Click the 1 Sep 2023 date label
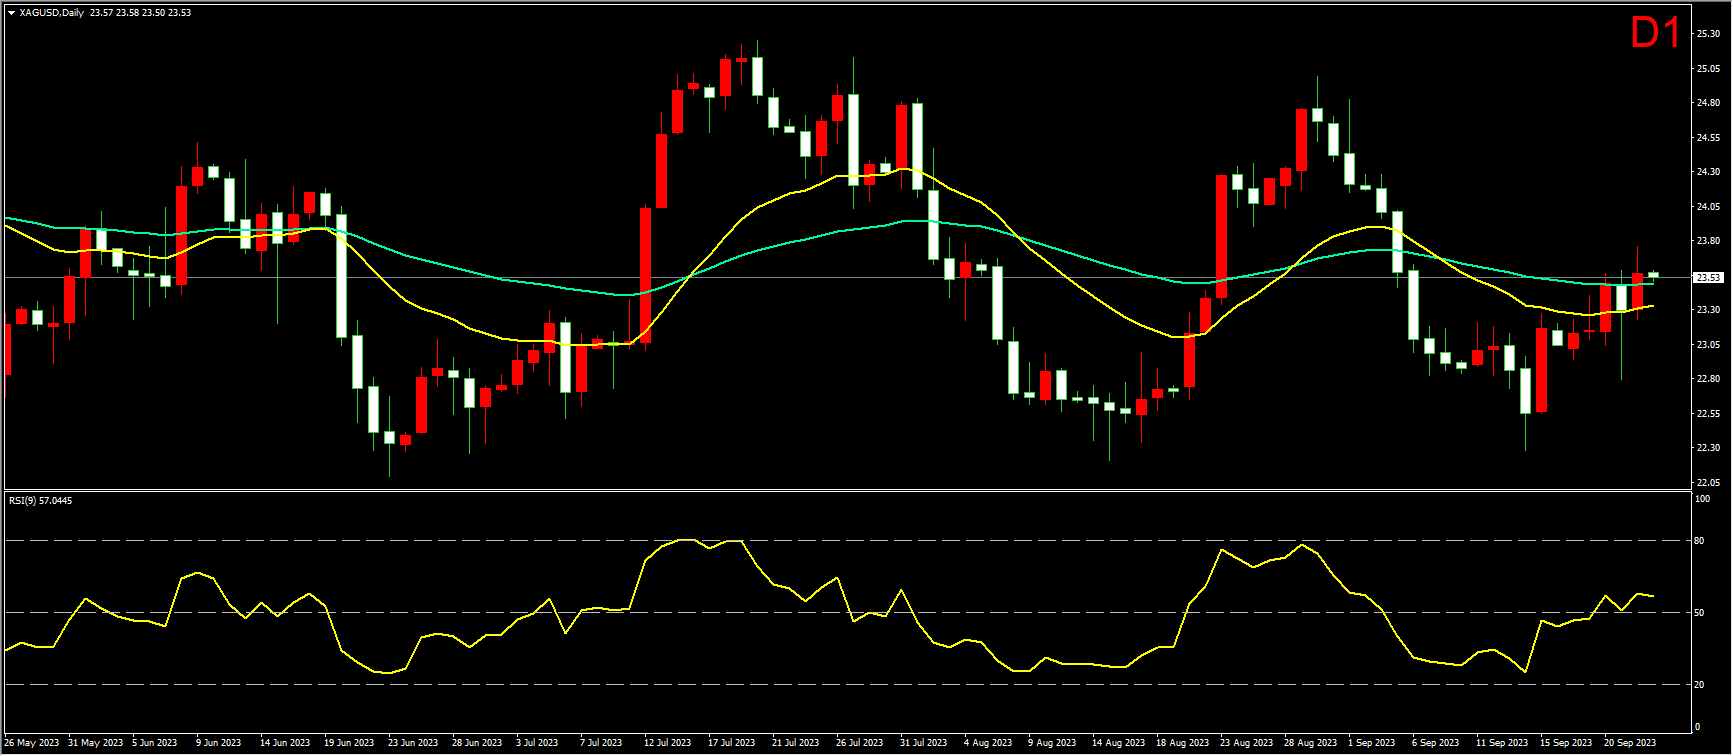Viewport: 1733px width, 756px height. point(1372,743)
